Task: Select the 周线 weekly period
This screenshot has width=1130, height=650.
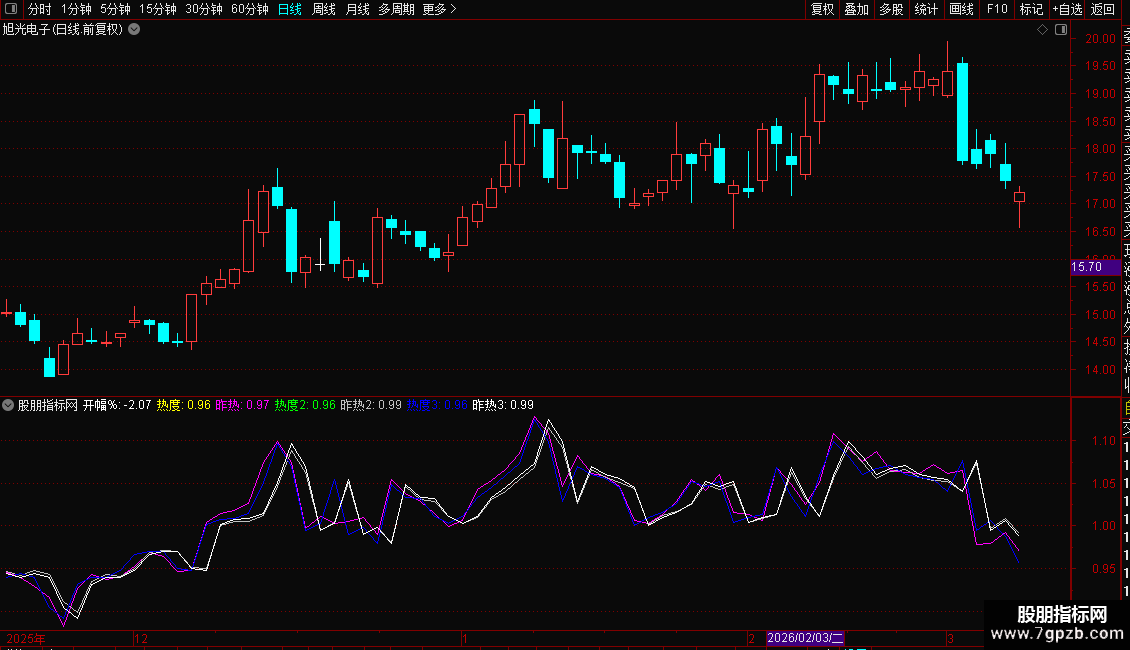Action: click(x=324, y=9)
